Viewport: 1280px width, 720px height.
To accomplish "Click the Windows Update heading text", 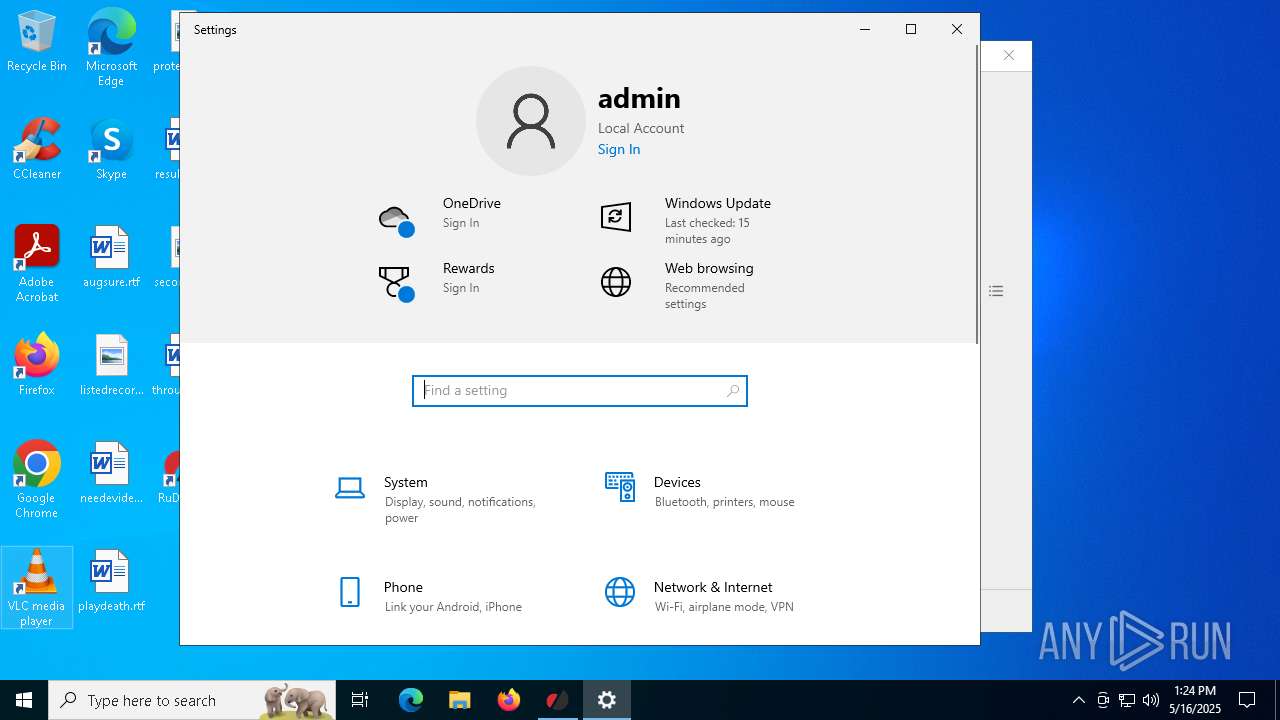I will [x=718, y=203].
